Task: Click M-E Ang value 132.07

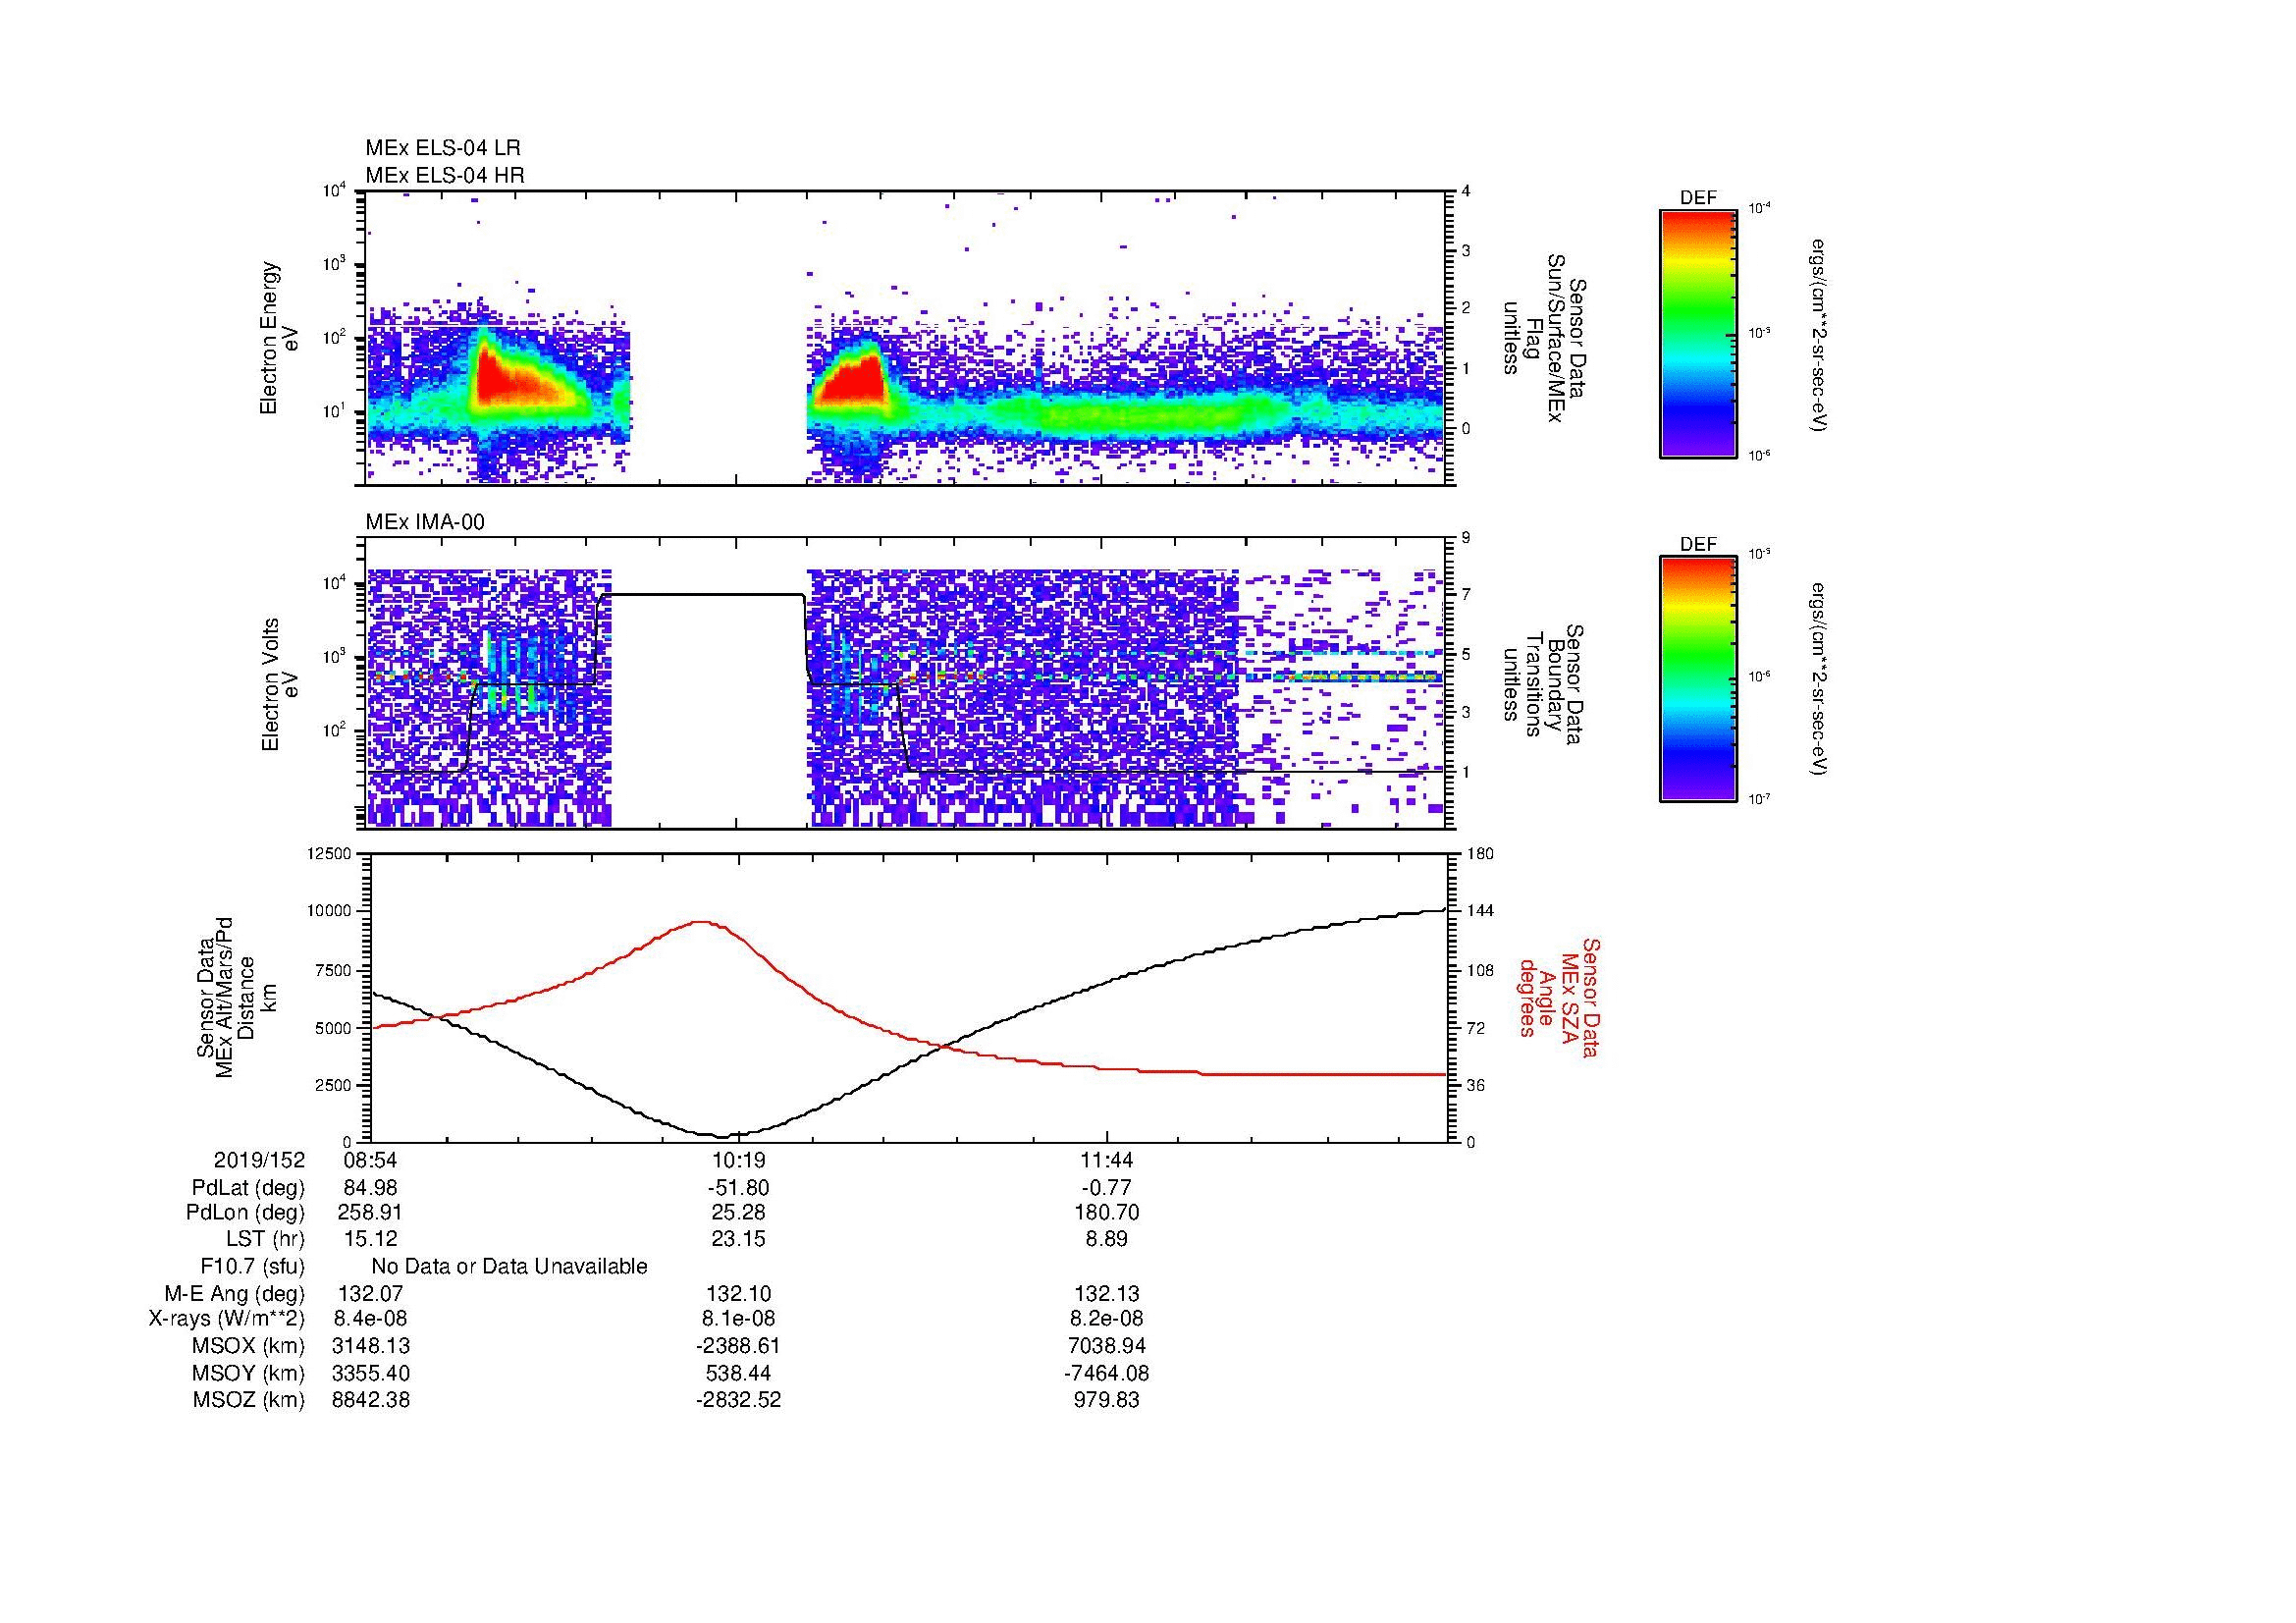Action: pyautogui.click(x=370, y=1294)
